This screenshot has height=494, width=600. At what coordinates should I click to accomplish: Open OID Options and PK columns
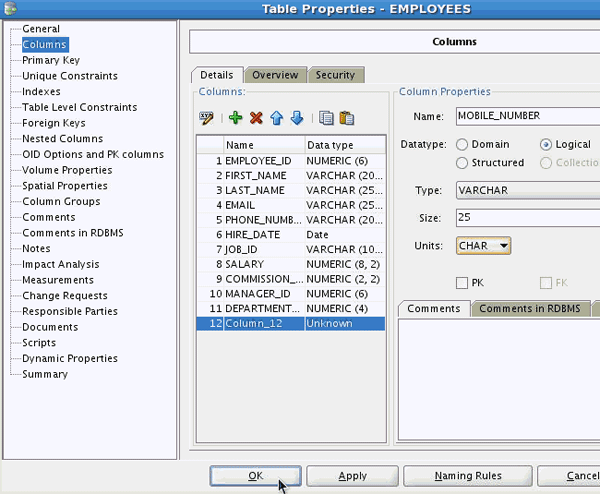coord(93,155)
